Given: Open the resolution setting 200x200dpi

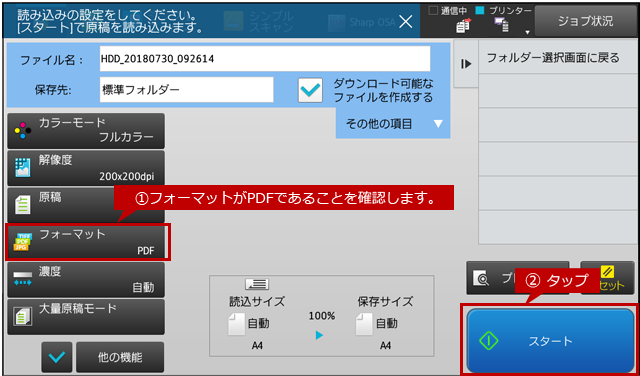Looking at the screenshot, I should (86, 168).
